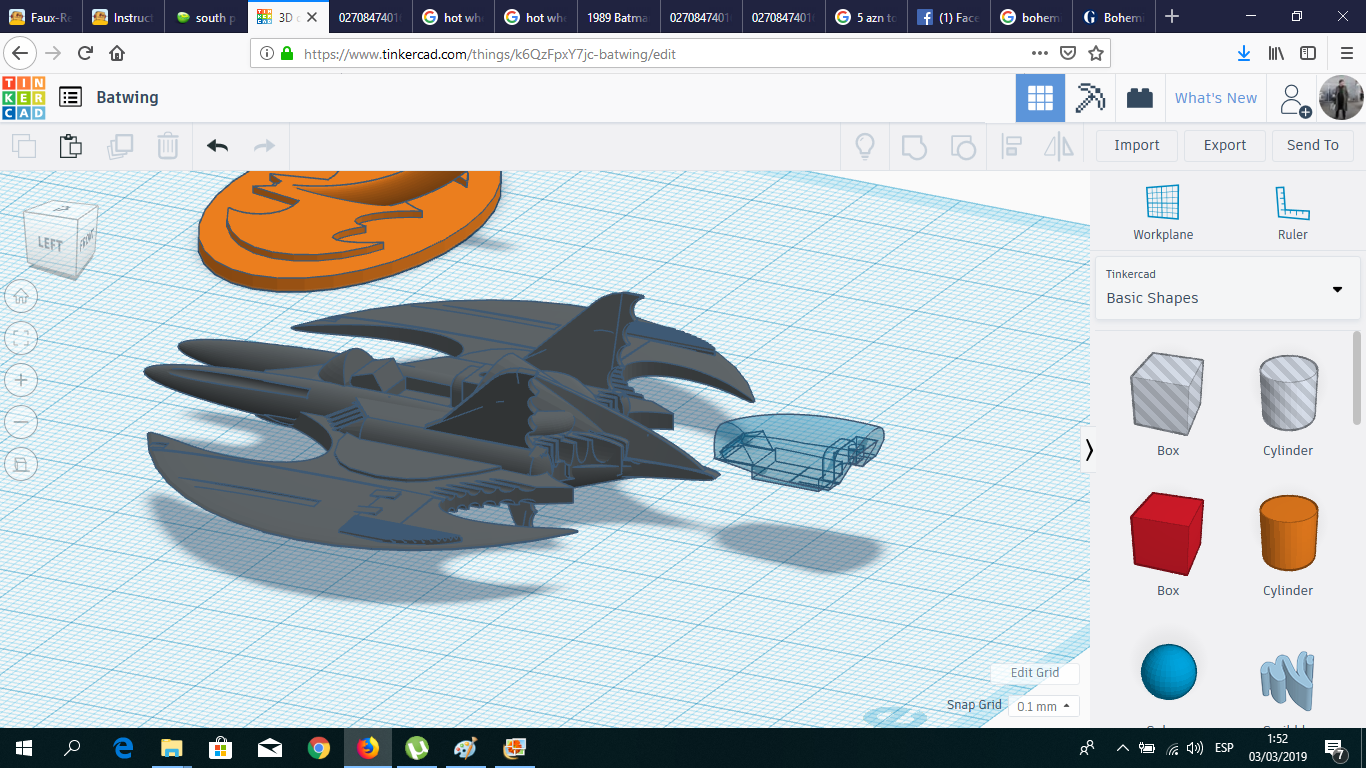The height and width of the screenshot is (768, 1366).
Task: Open a new browser tab
Action: point(1172,17)
